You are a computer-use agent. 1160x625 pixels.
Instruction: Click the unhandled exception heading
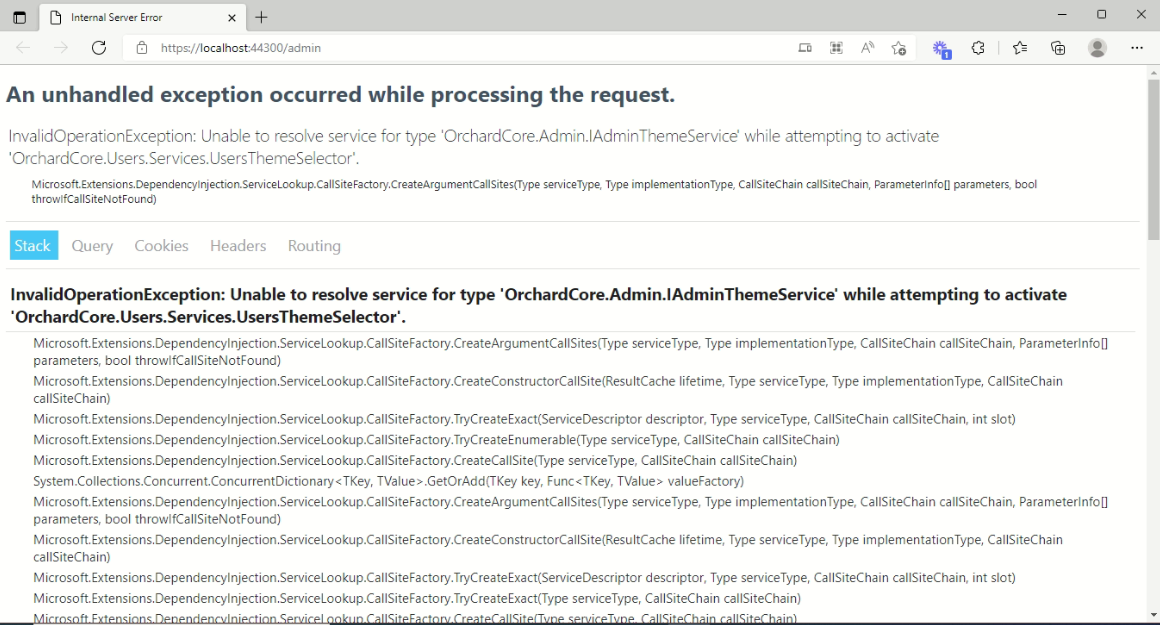[340, 95]
